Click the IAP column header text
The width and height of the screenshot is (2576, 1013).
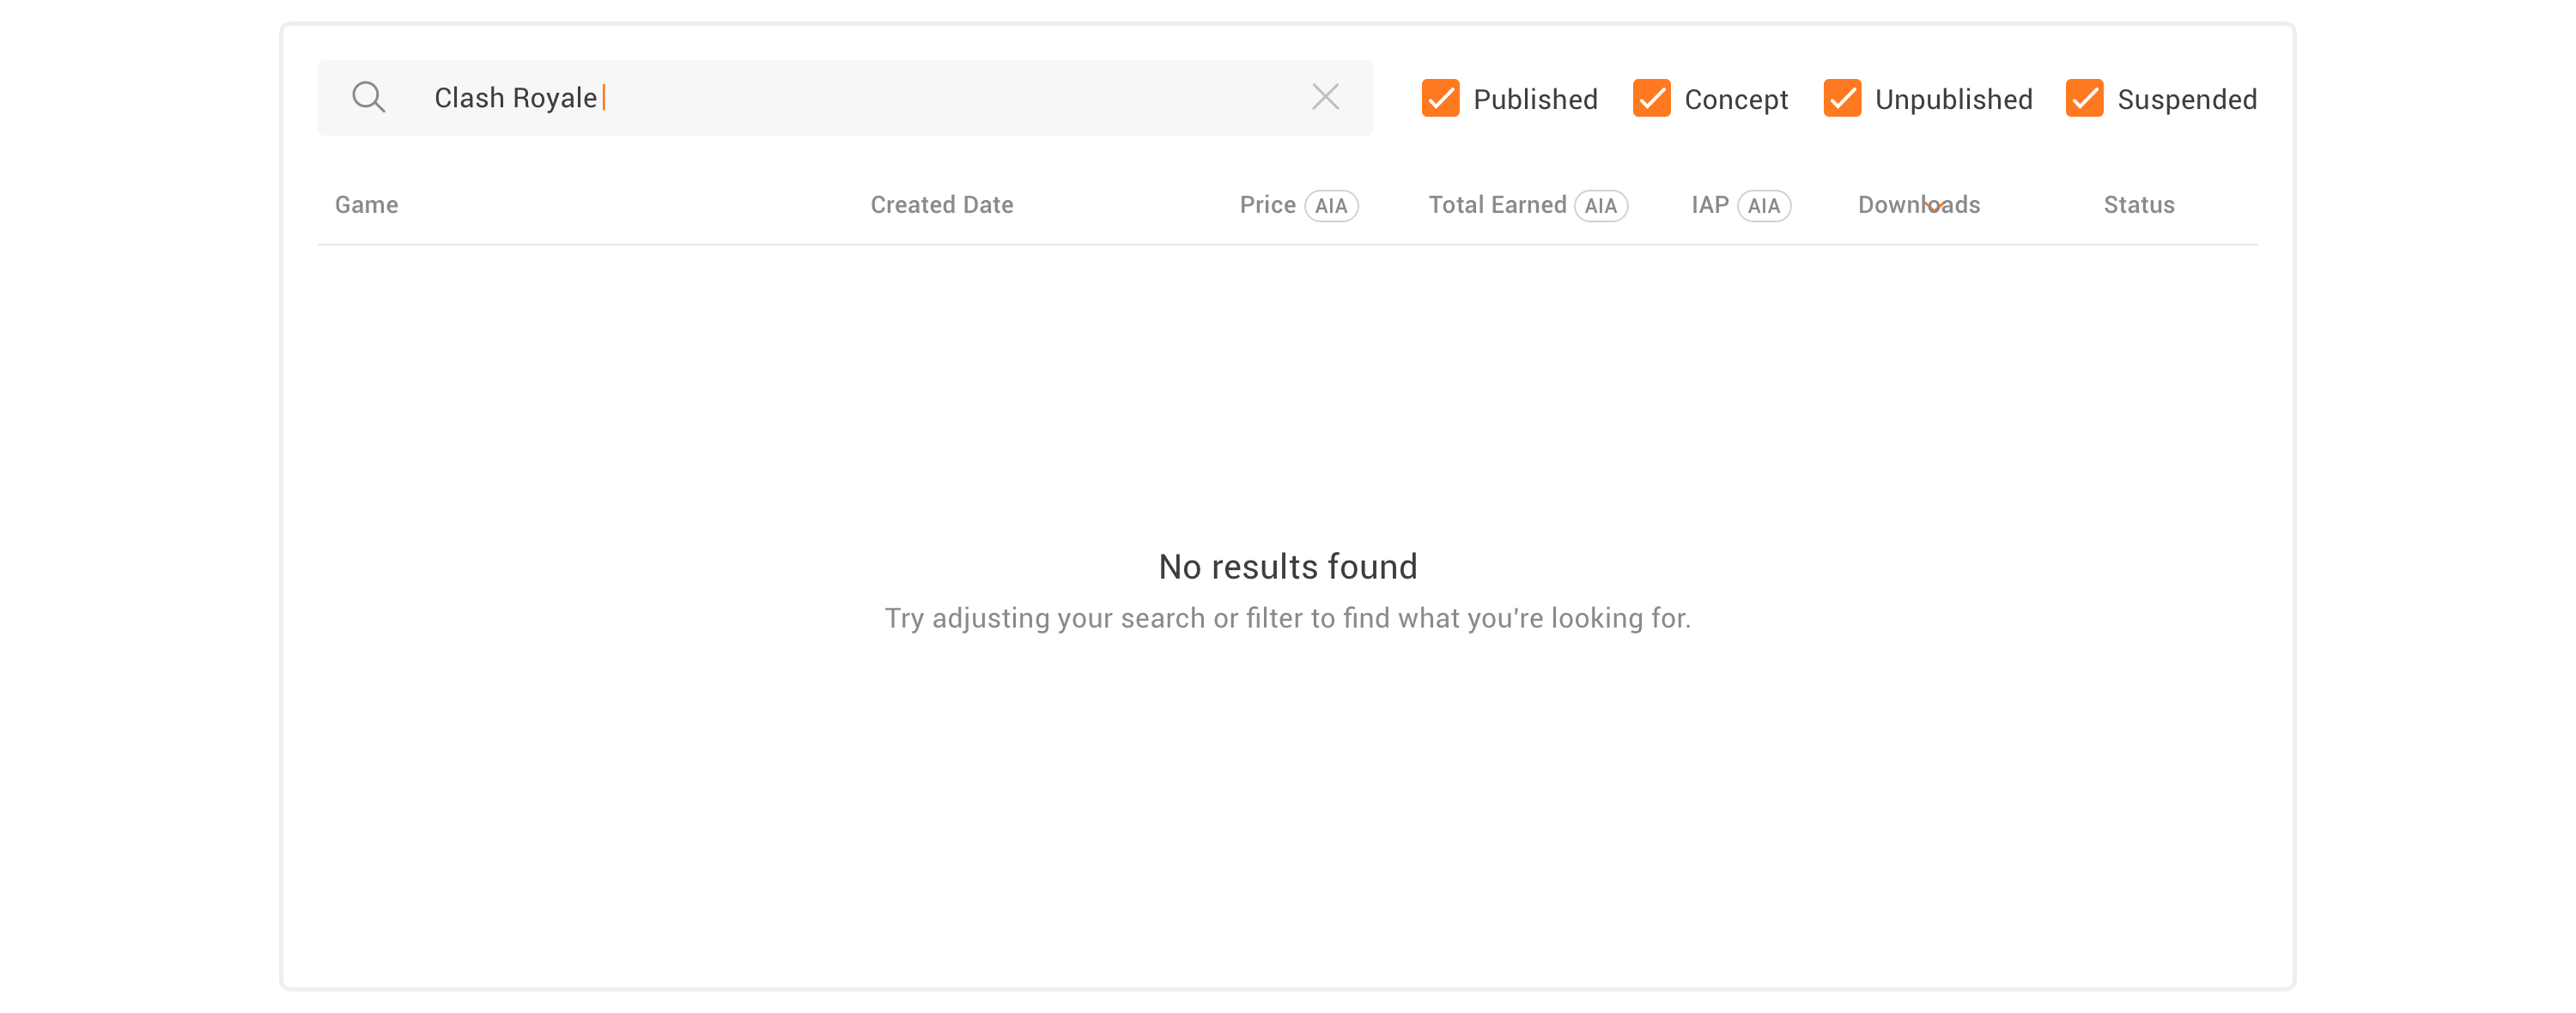click(1709, 205)
